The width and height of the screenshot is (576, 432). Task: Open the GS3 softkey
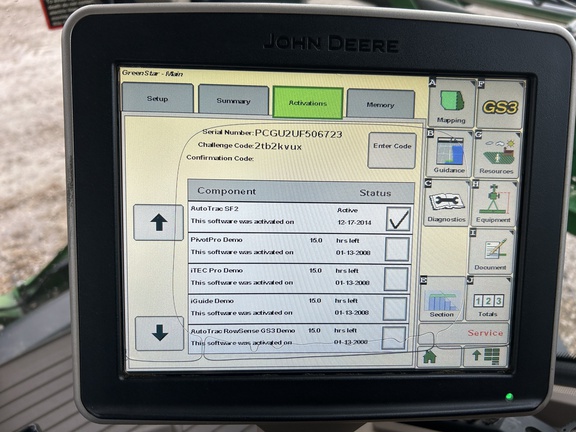pyautogui.click(x=500, y=105)
